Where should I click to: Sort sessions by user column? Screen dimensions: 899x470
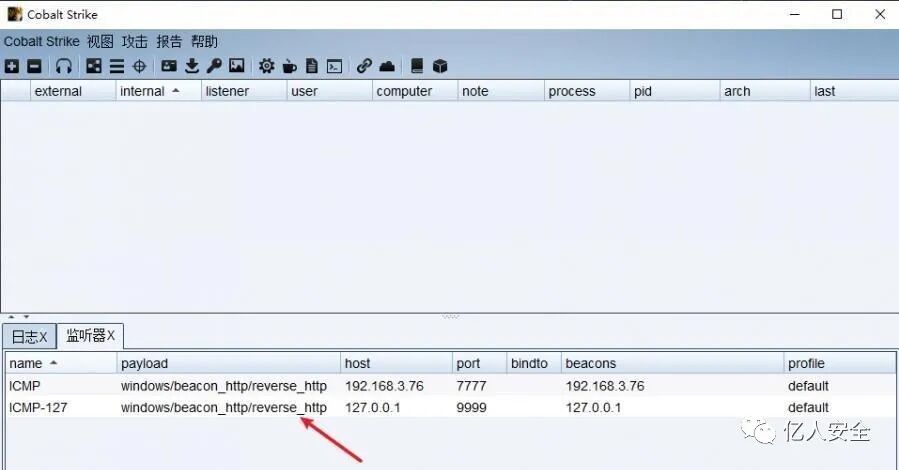coord(329,91)
